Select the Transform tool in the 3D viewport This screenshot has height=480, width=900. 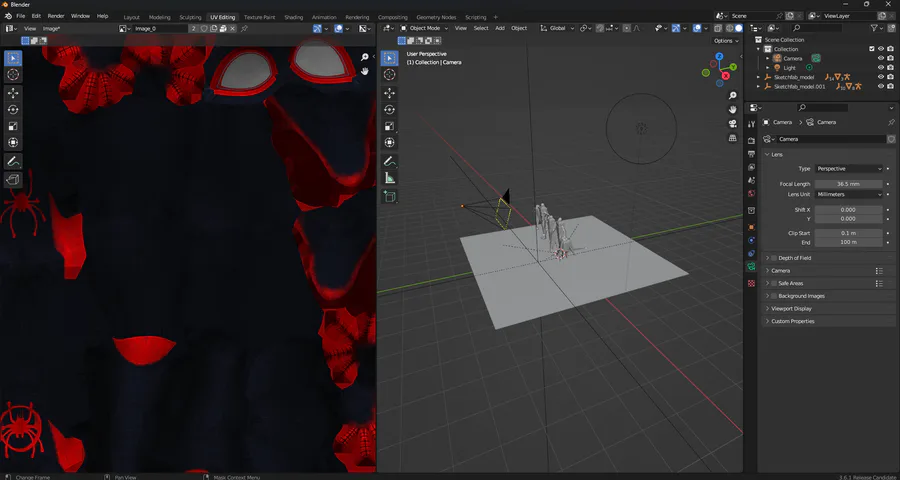(x=390, y=142)
